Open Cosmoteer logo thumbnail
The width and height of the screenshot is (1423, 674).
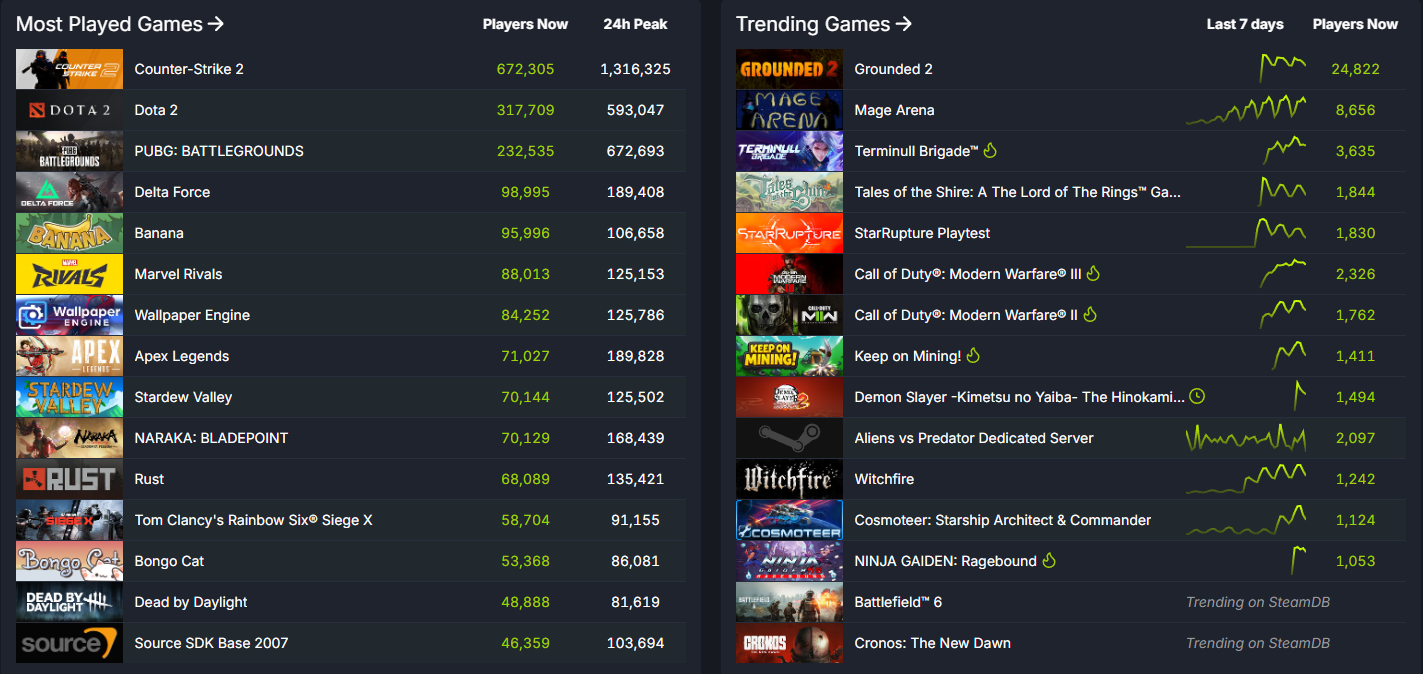(x=789, y=520)
